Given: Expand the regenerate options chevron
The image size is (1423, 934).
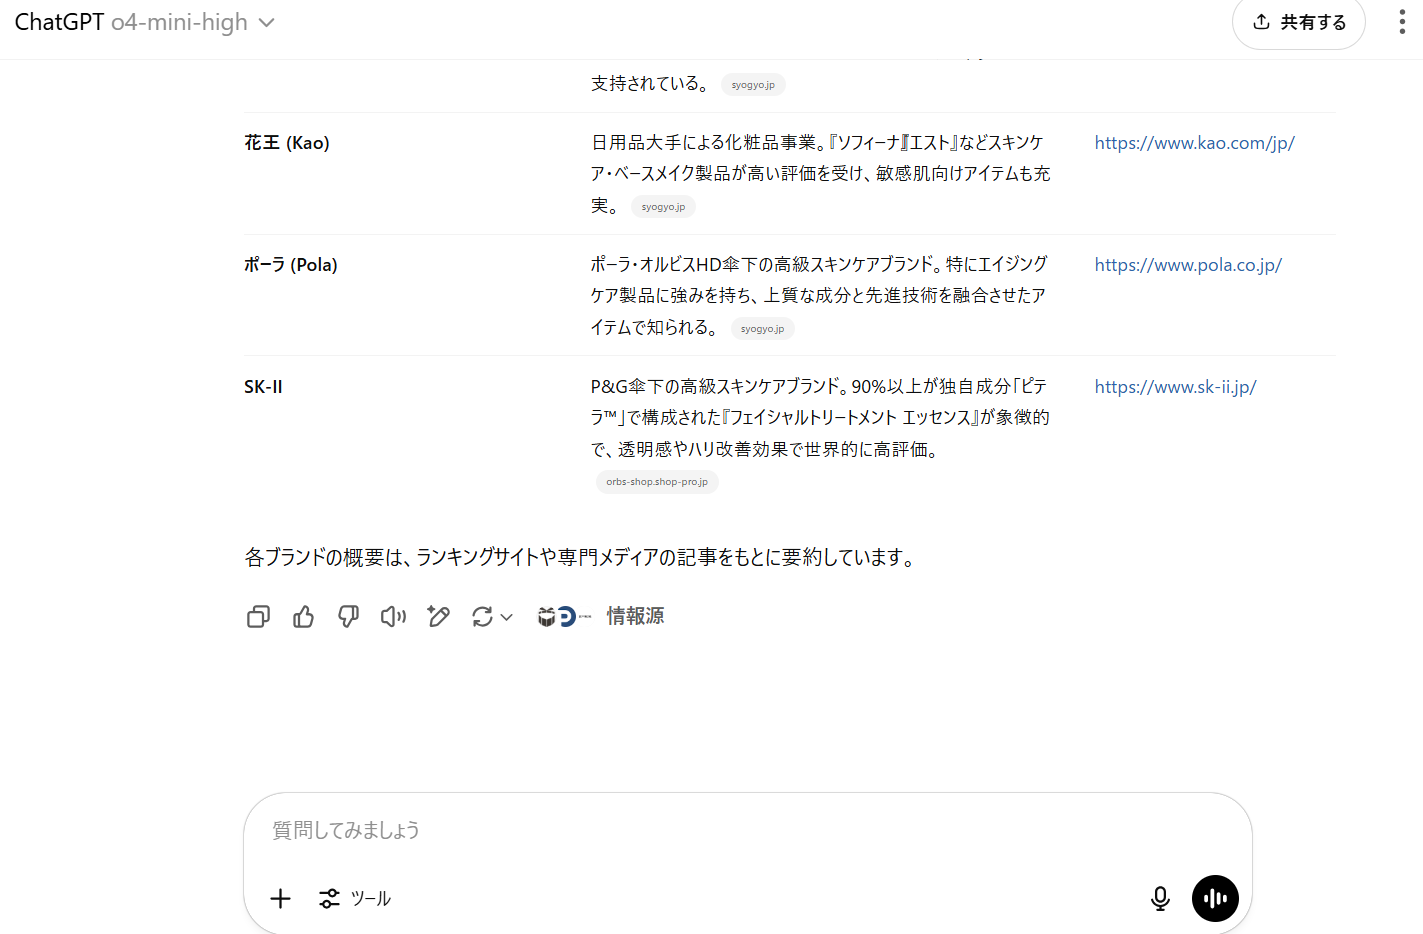Looking at the screenshot, I should click(505, 617).
